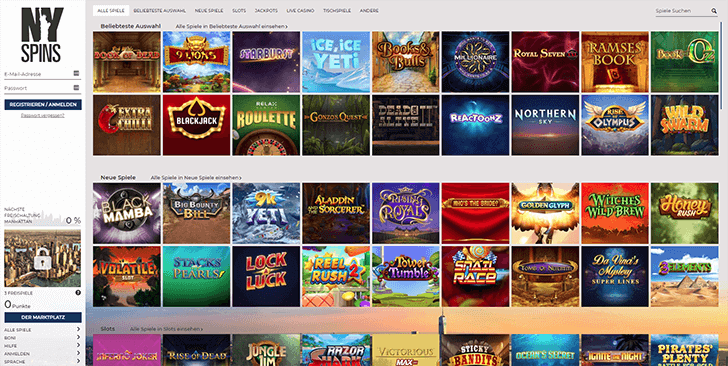The height and width of the screenshot is (366, 728).
Task: Launch the Reactoonz slot
Action: point(475,125)
